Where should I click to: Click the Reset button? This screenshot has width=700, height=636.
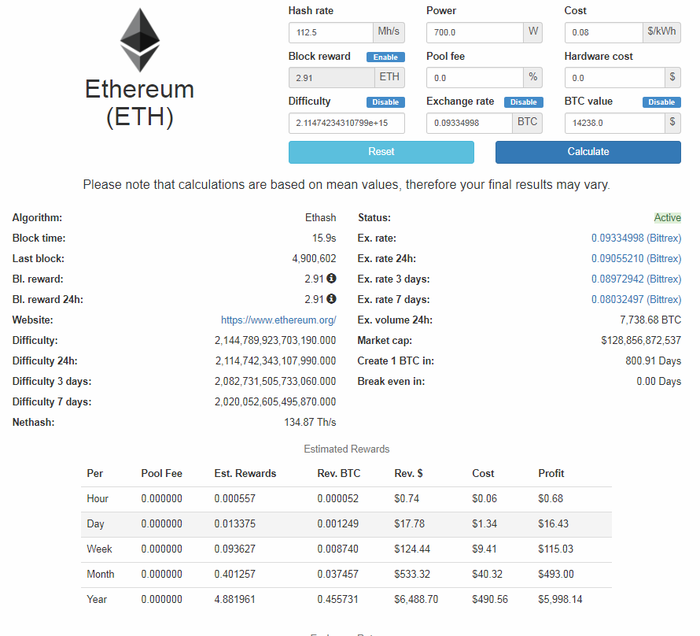(381, 152)
